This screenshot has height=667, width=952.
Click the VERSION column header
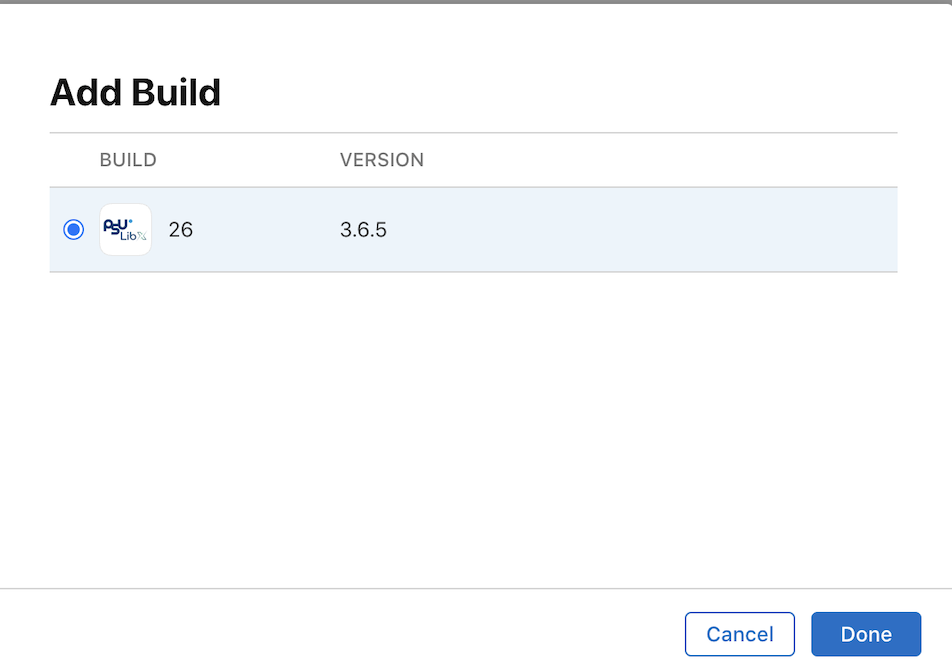[x=382, y=159]
